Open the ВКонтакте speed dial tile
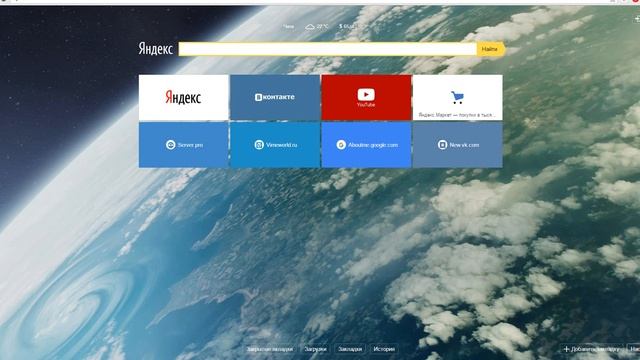Image resolution: width=640 pixels, height=360 pixels. click(275, 98)
